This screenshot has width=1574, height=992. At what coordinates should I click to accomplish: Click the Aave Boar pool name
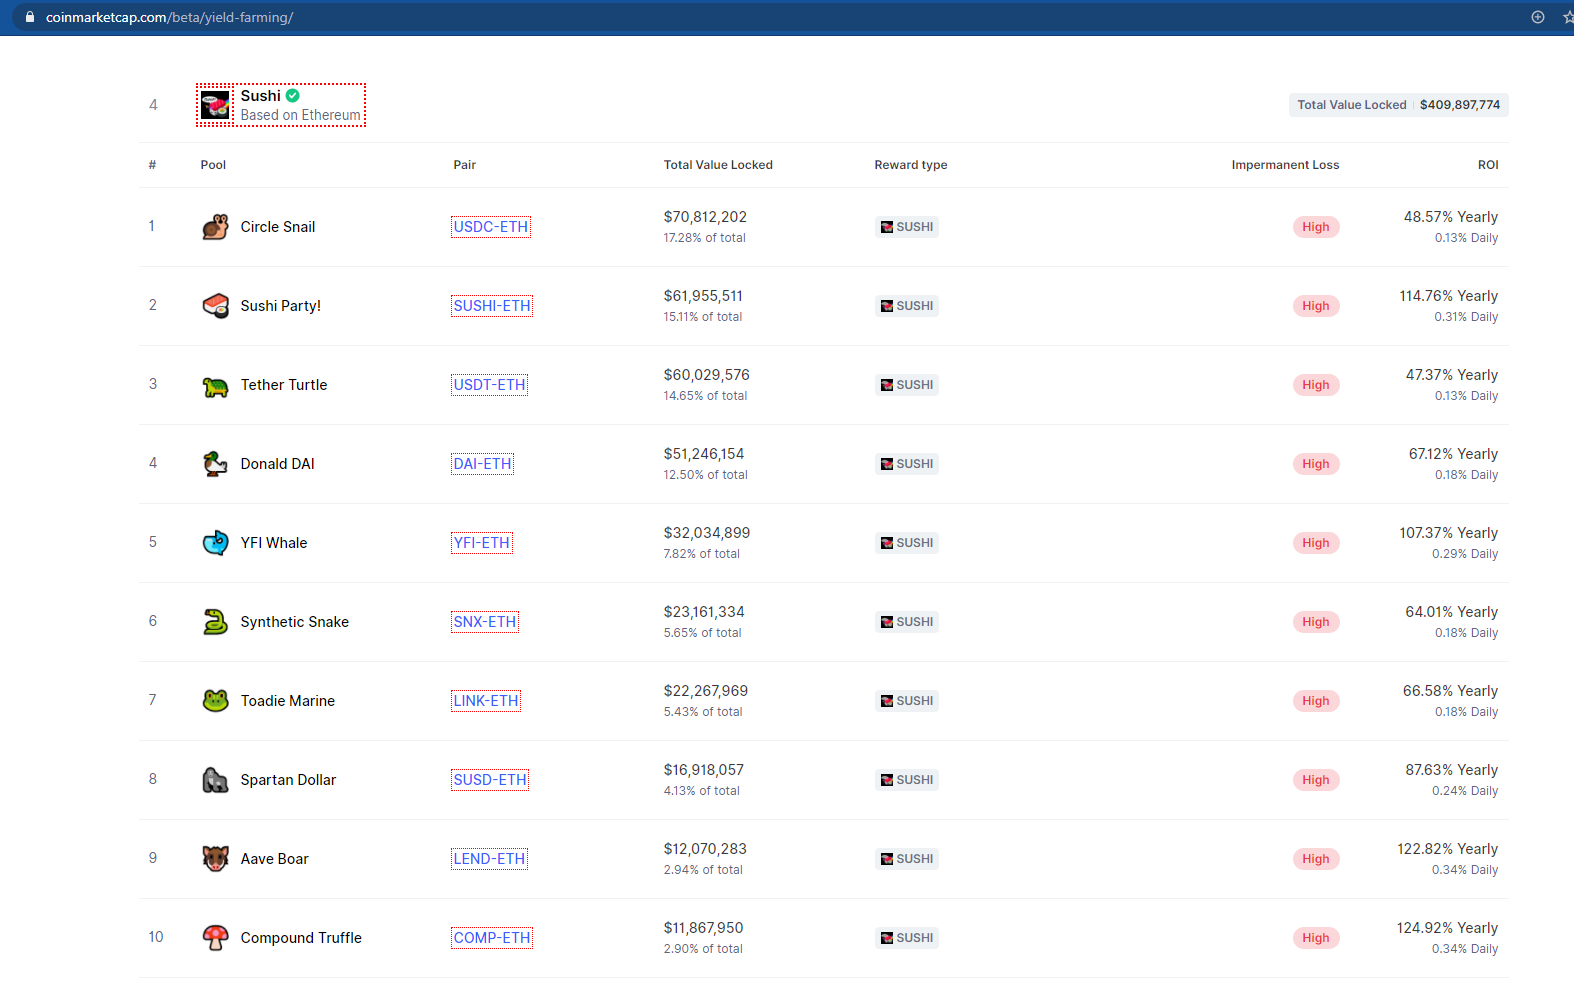(275, 859)
